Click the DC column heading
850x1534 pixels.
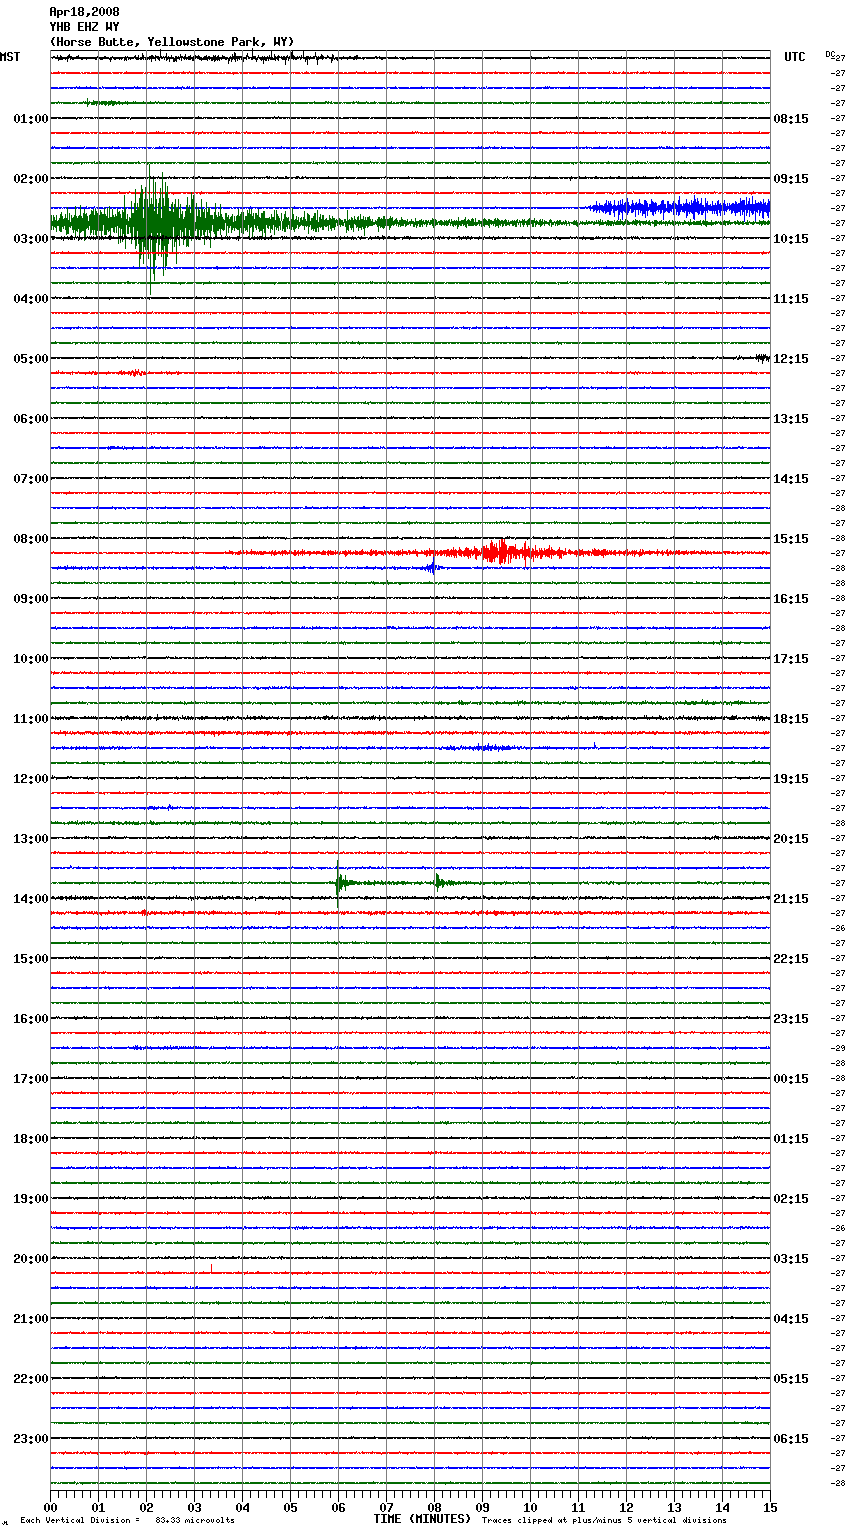point(830,54)
